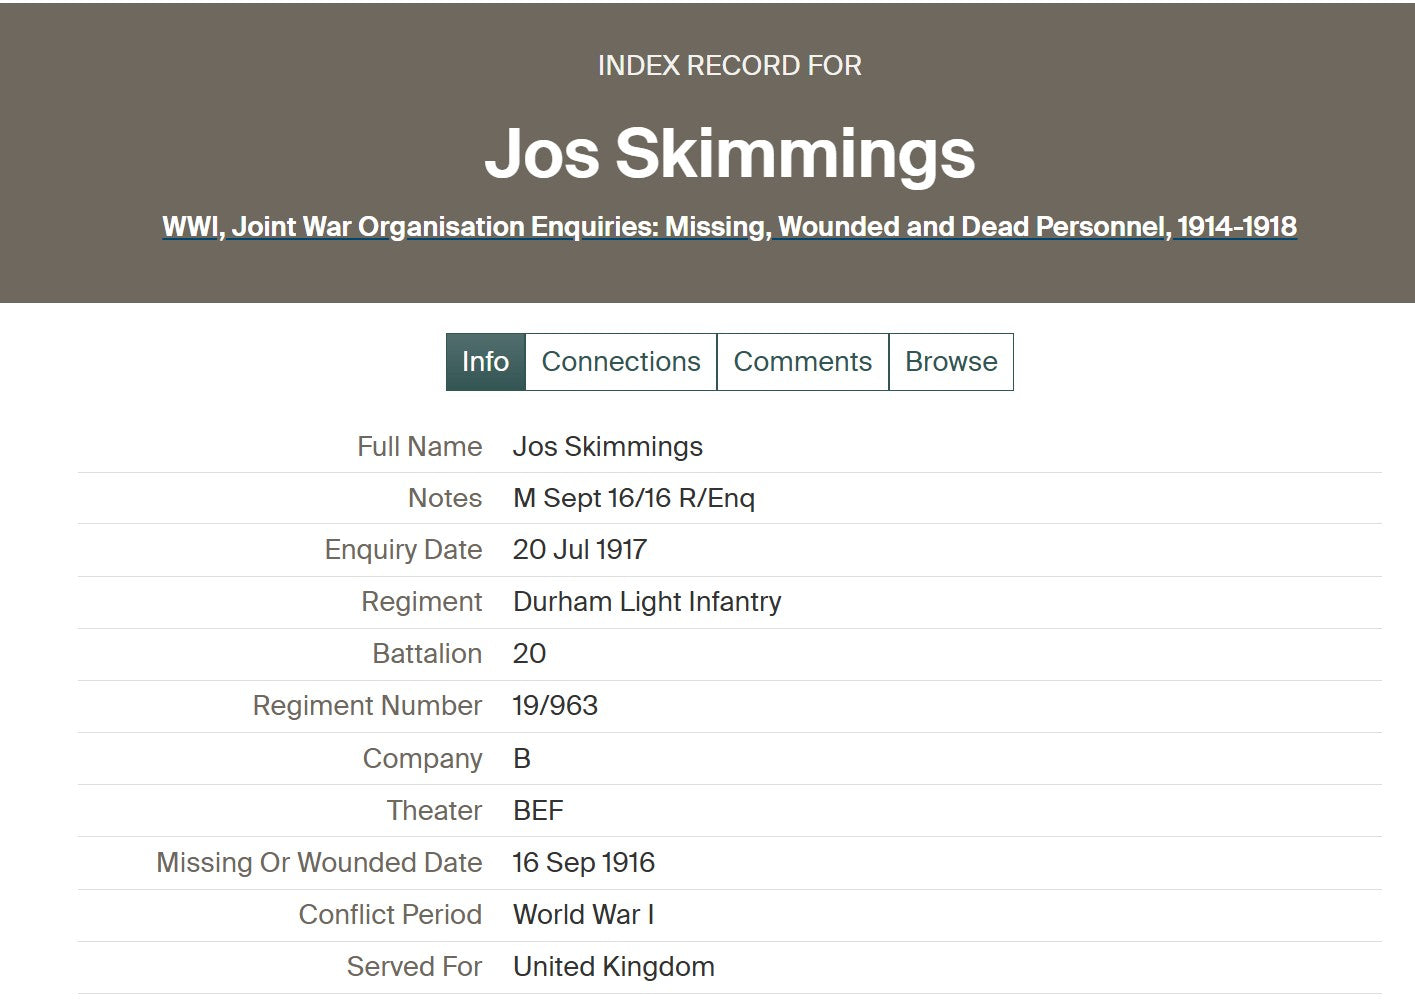The image size is (1415, 1005).
Task: Click the large Jos Skimmings page heading
Action: click(x=729, y=153)
